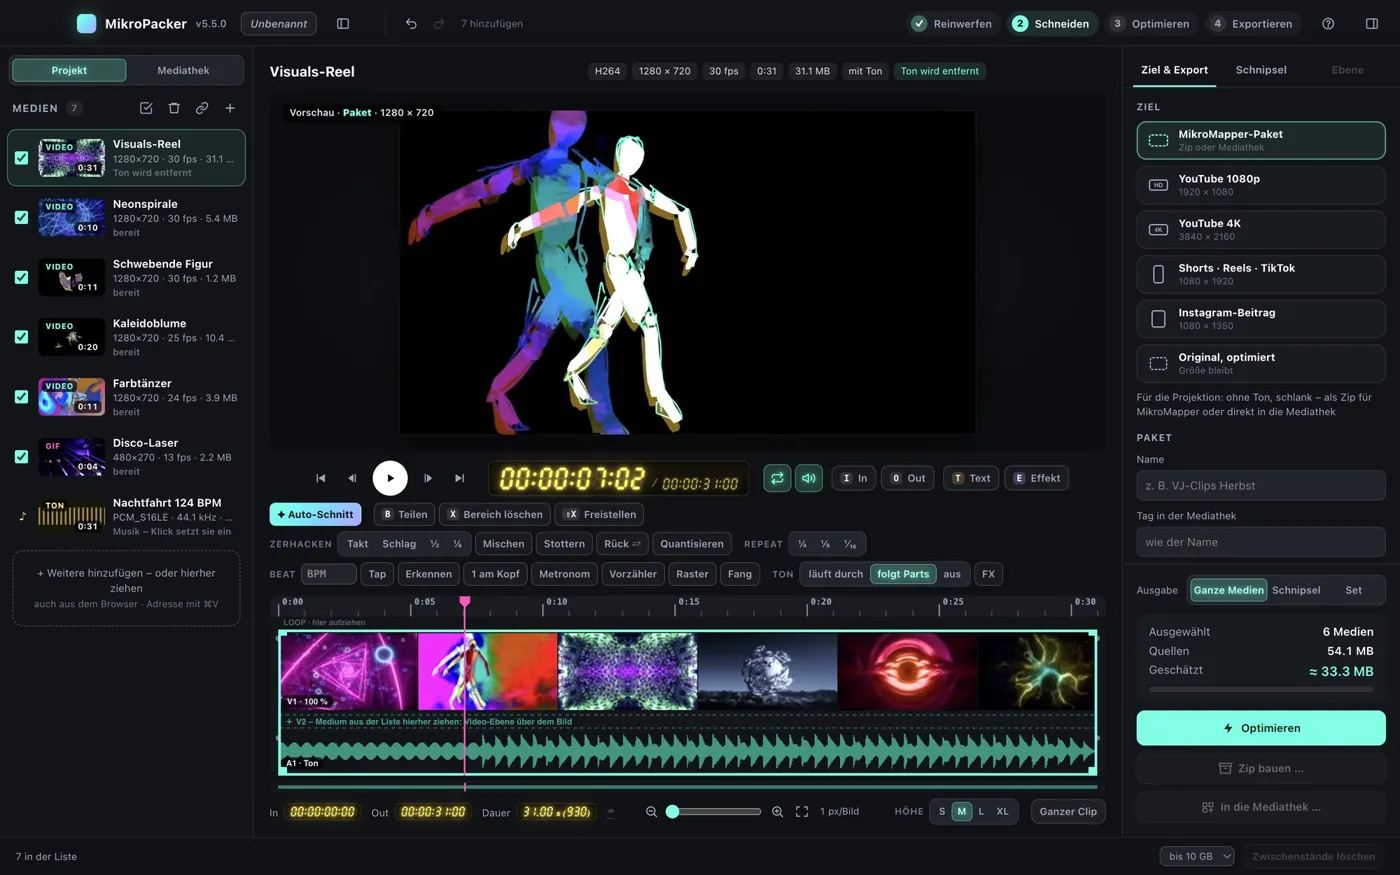Toggle the left sidebar panel icon
This screenshot has height=875, width=1400.
click(343, 24)
